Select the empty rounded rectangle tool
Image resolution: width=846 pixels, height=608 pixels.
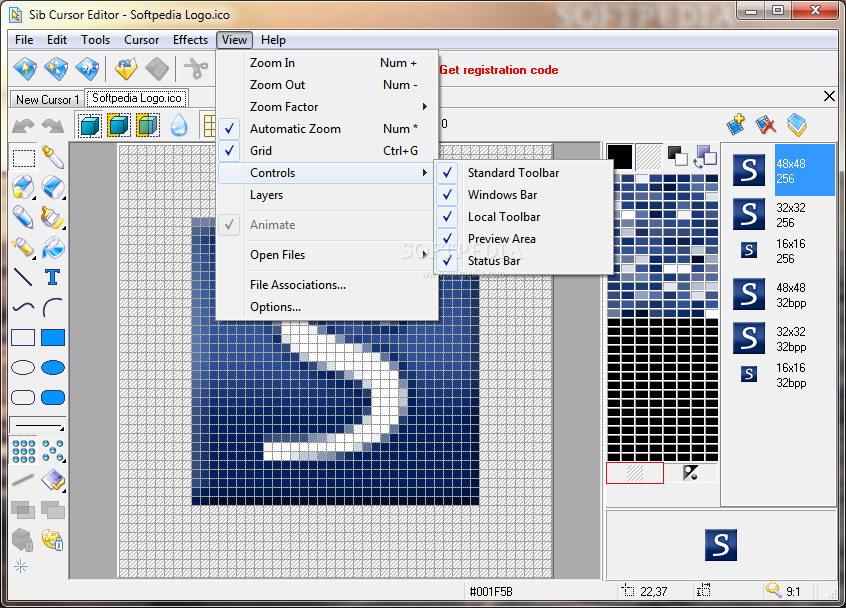click(23, 398)
